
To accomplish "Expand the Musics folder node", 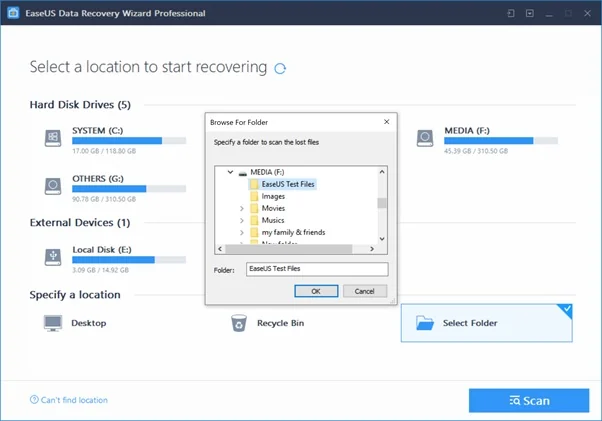I will tap(242, 220).
